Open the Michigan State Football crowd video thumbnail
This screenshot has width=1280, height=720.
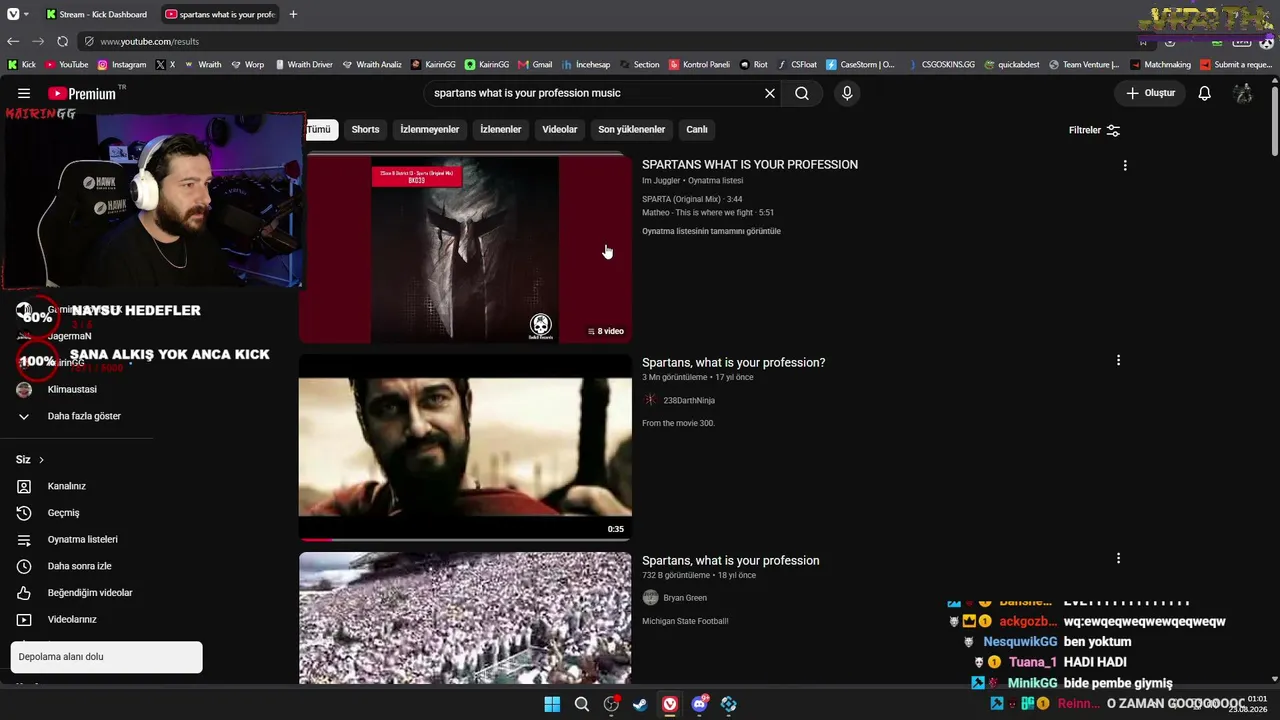click(x=465, y=618)
